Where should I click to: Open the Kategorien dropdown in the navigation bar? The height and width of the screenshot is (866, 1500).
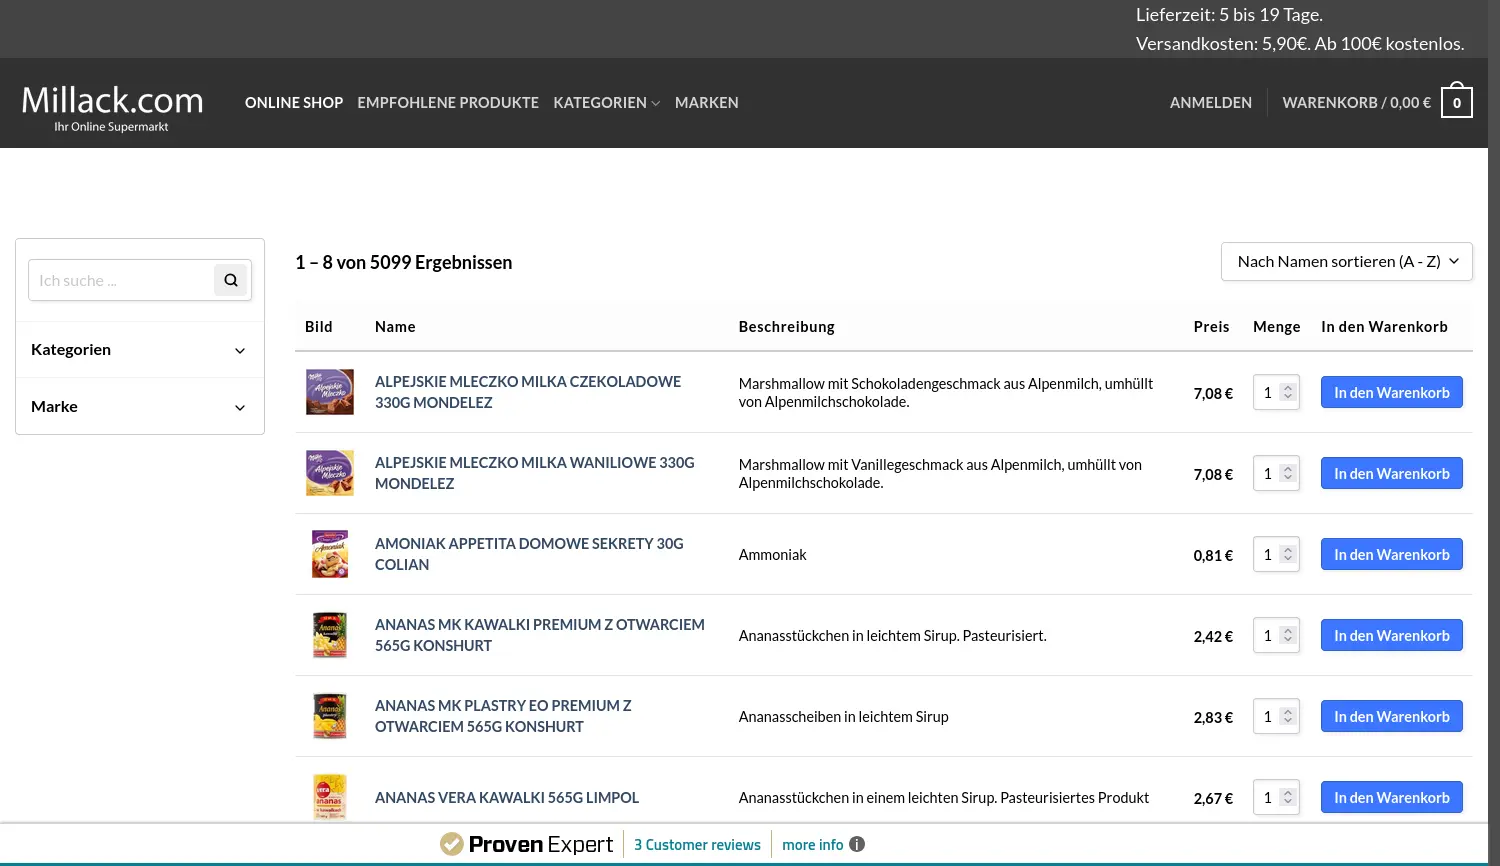tap(605, 102)
